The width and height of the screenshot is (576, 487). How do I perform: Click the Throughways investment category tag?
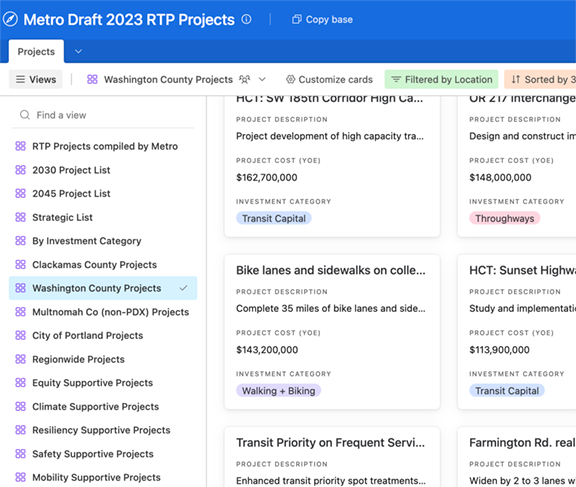click(x=504, y=218)
